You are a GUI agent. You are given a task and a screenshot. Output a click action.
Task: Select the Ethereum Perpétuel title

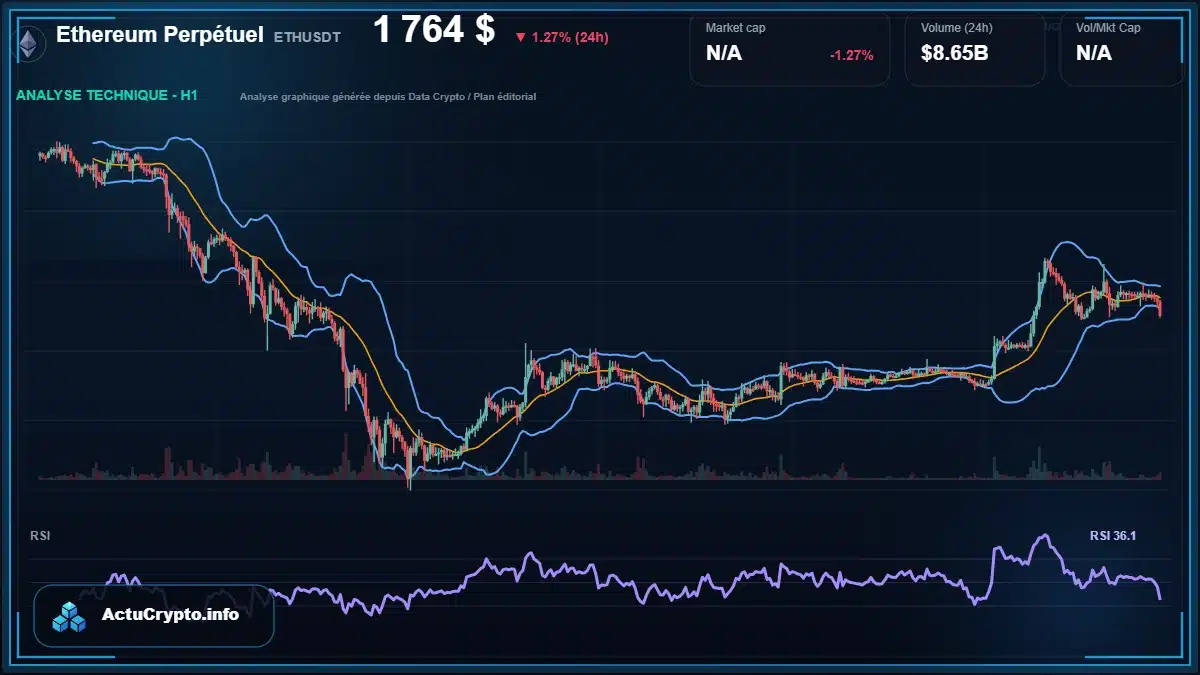[x=160, y=35]
